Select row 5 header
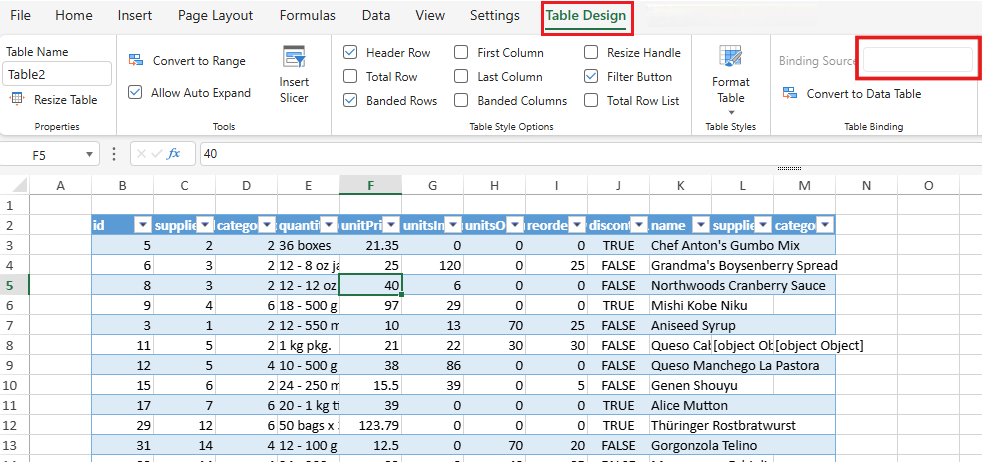Image resolution: width=982 pixels, height=462 pixels. (x=14, y=285)
